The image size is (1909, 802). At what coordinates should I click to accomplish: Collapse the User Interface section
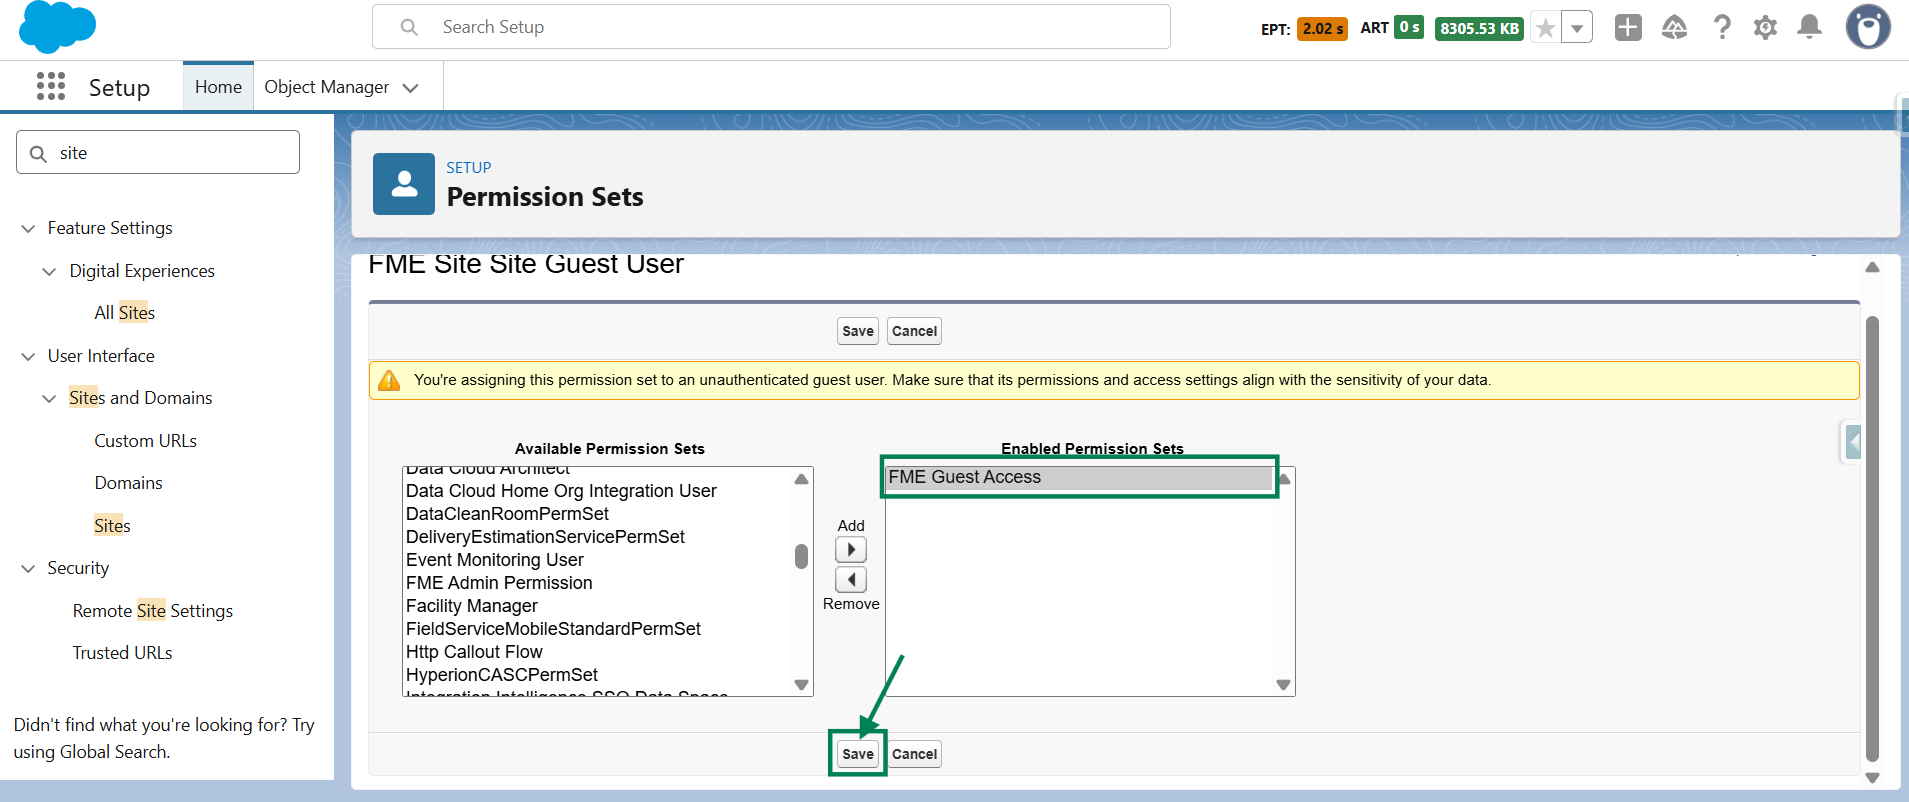coord(28,356)
